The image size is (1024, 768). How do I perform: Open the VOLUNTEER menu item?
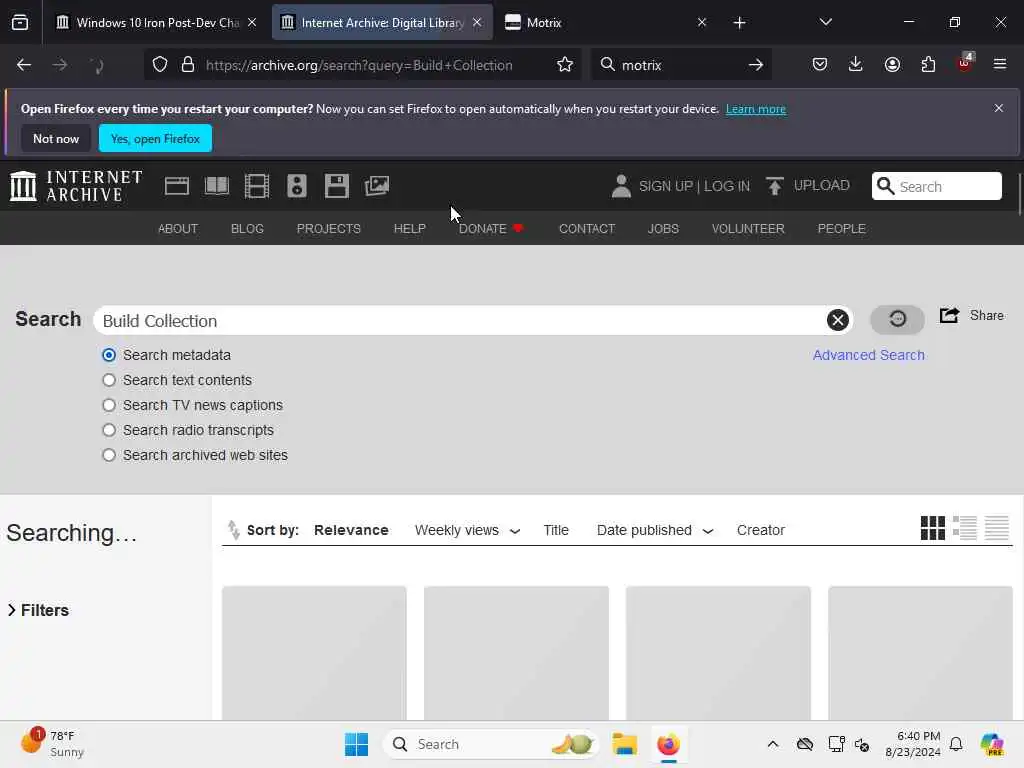click(x=748, y=229)
